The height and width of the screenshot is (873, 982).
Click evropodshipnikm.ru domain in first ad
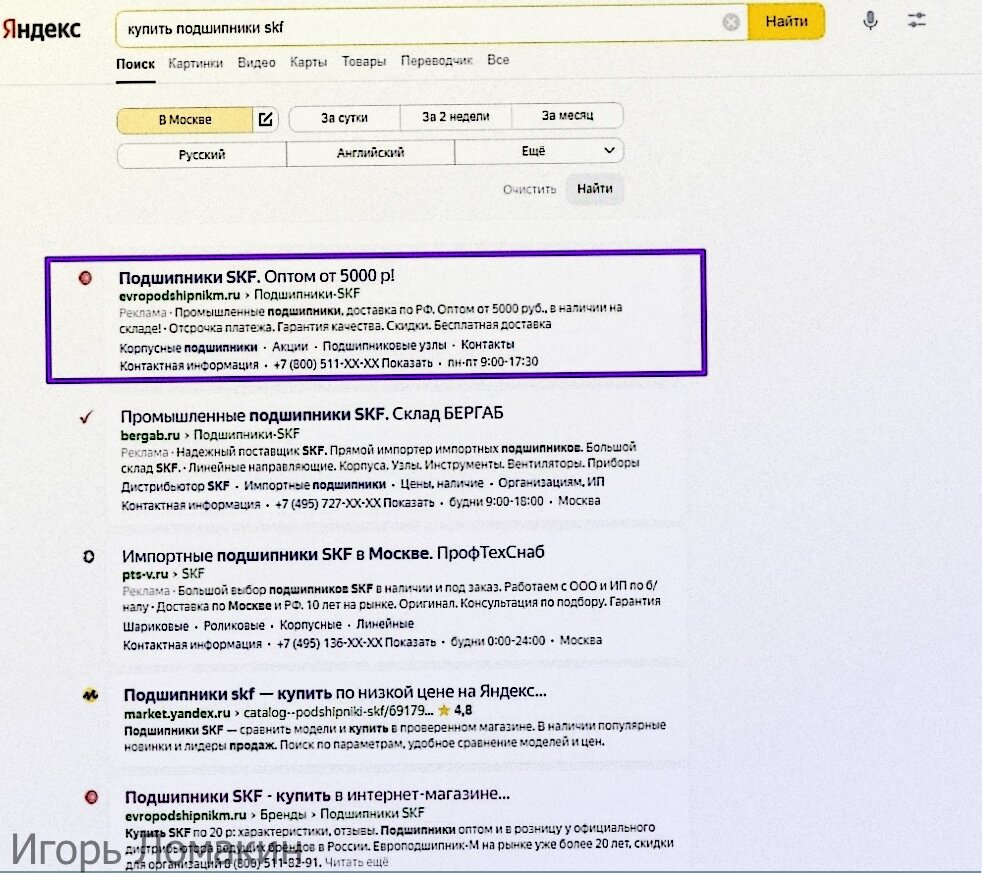click(180, 296)
